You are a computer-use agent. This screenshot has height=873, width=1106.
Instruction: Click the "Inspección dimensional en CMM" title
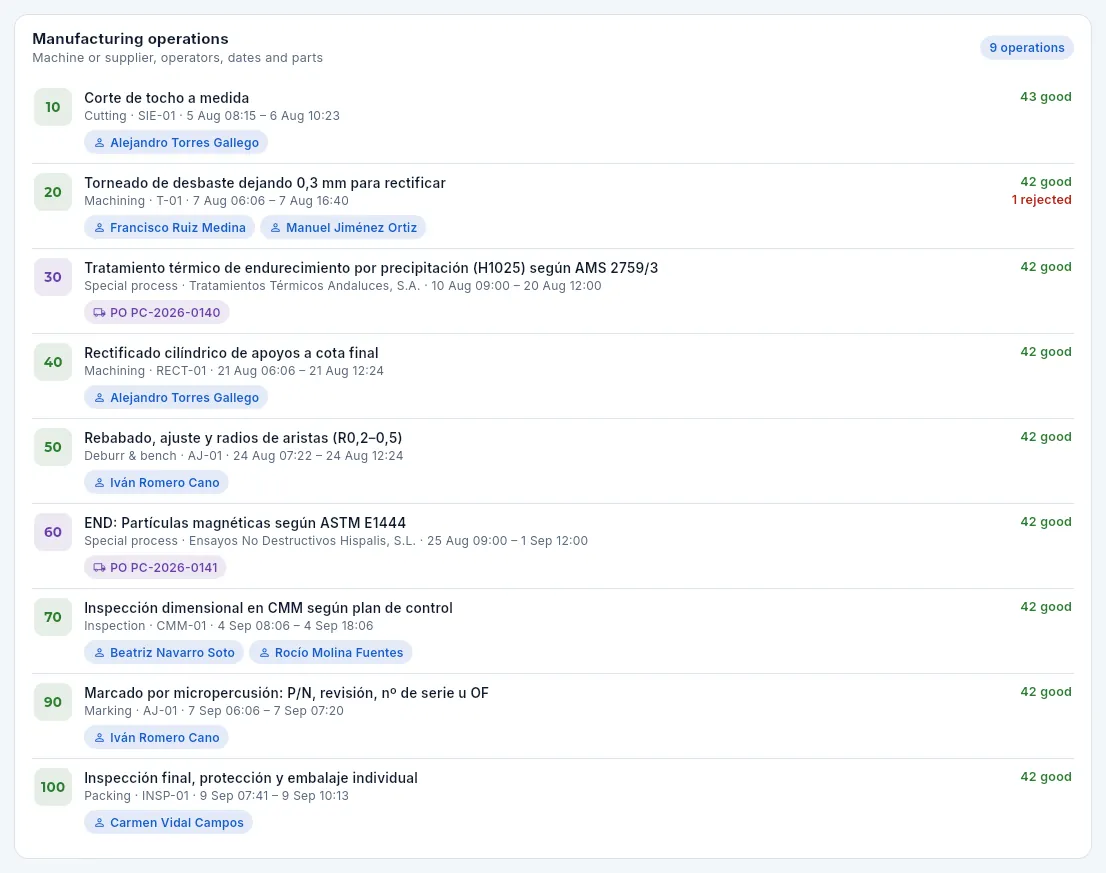(268, 608)
